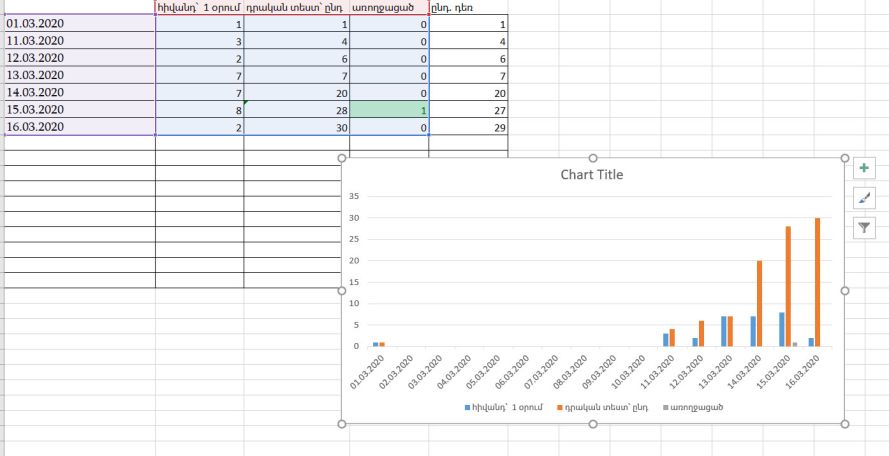Click the chart axis label 08.03.2020
889x456 pixels.
point(570,371)
